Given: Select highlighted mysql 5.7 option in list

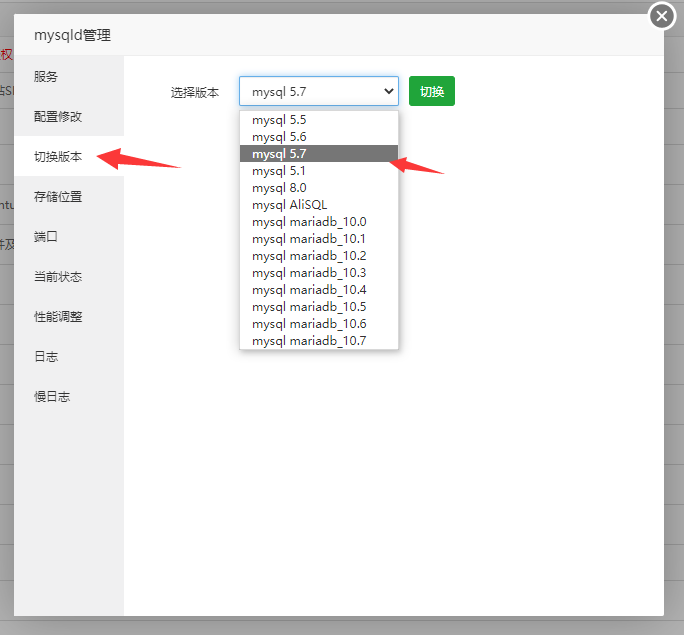Looking at the screenshot, I should (x=319, y=154).
